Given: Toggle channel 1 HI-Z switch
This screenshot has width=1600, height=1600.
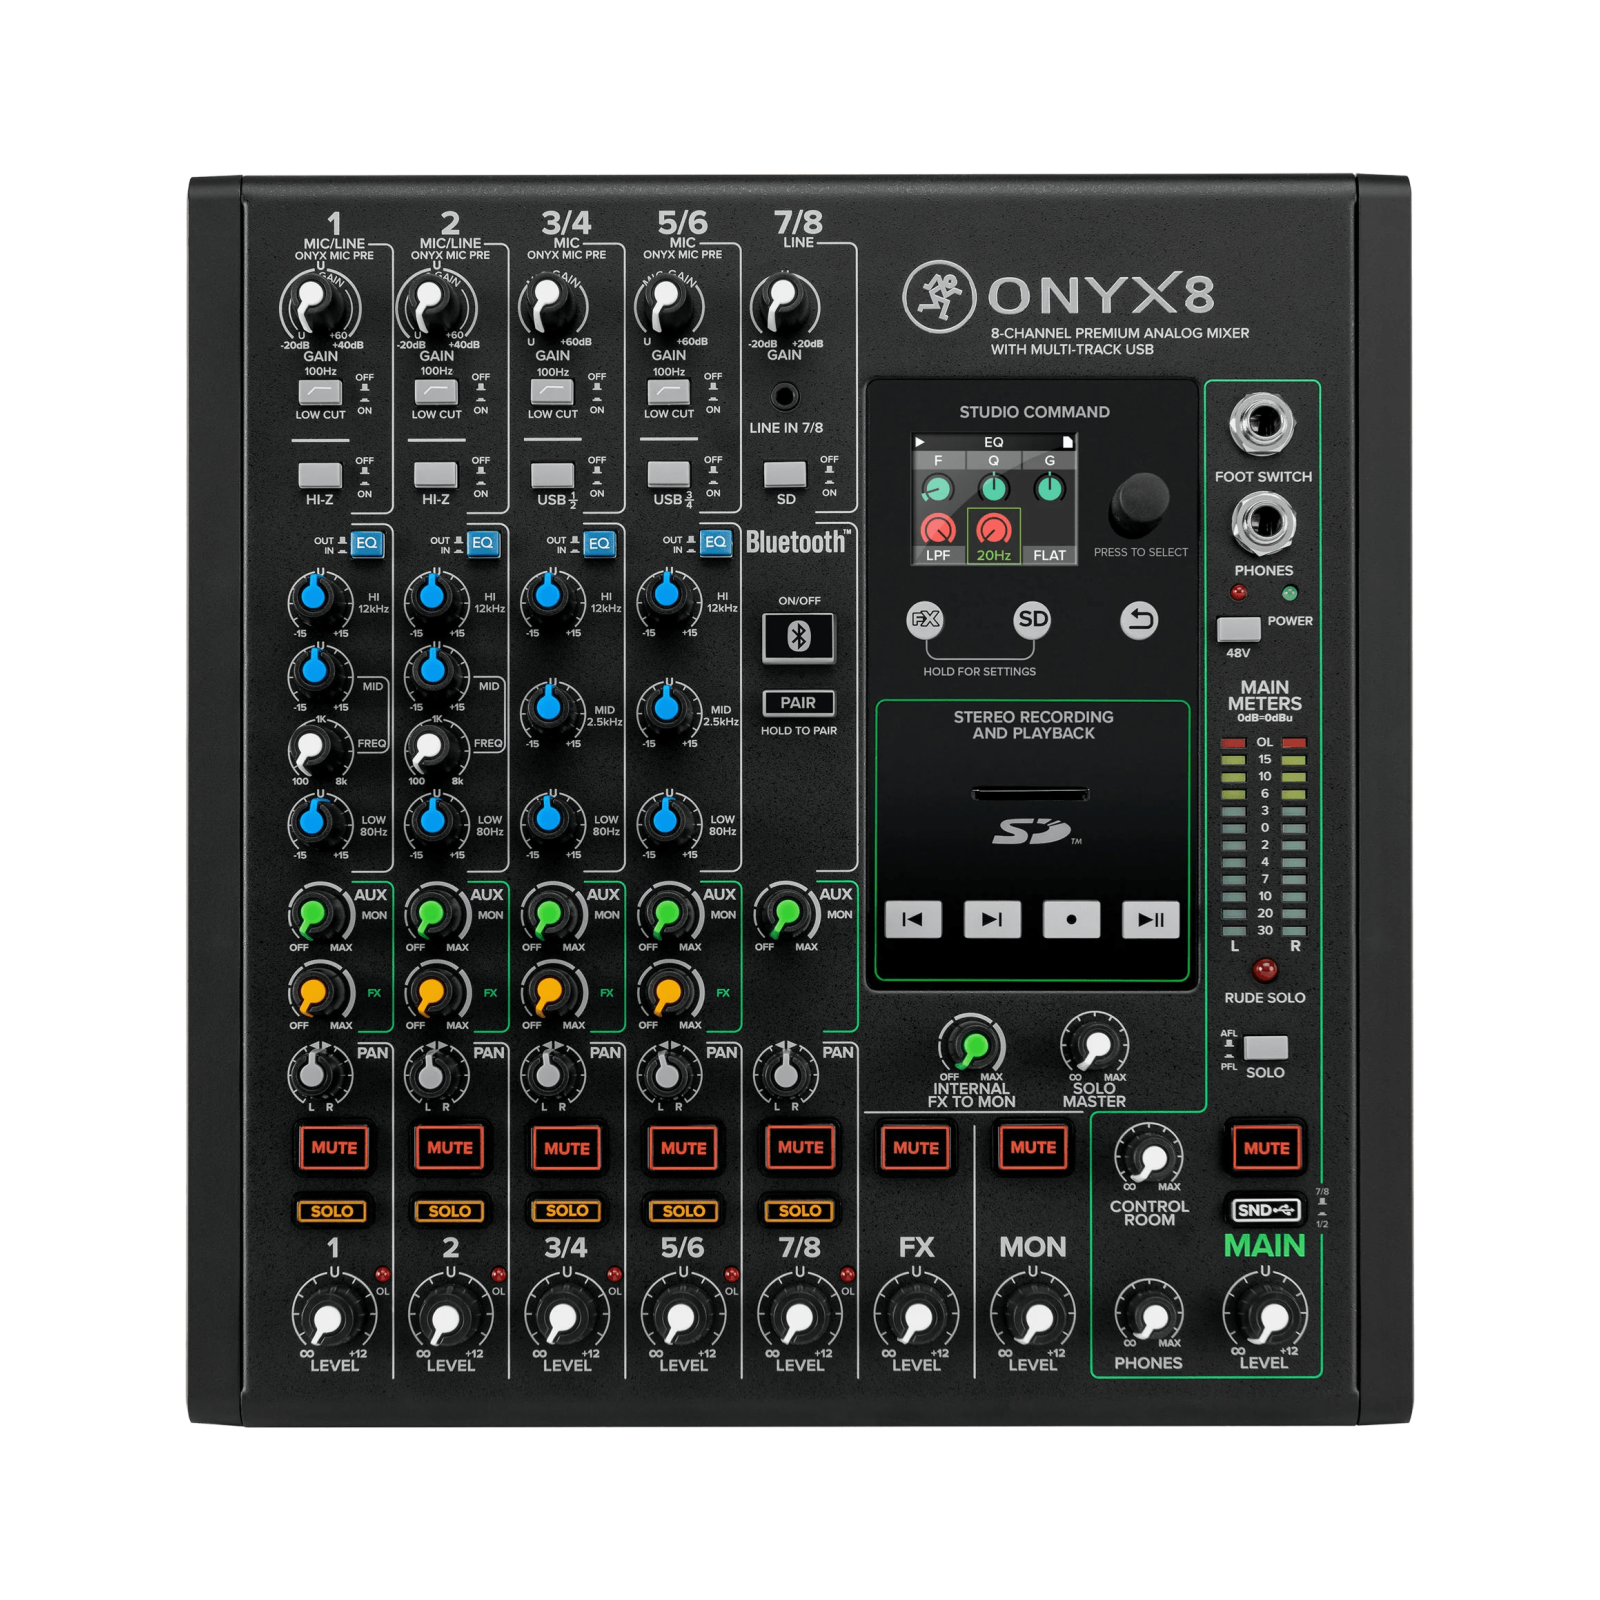Looking at the screenshot, I should click(320, 474).
